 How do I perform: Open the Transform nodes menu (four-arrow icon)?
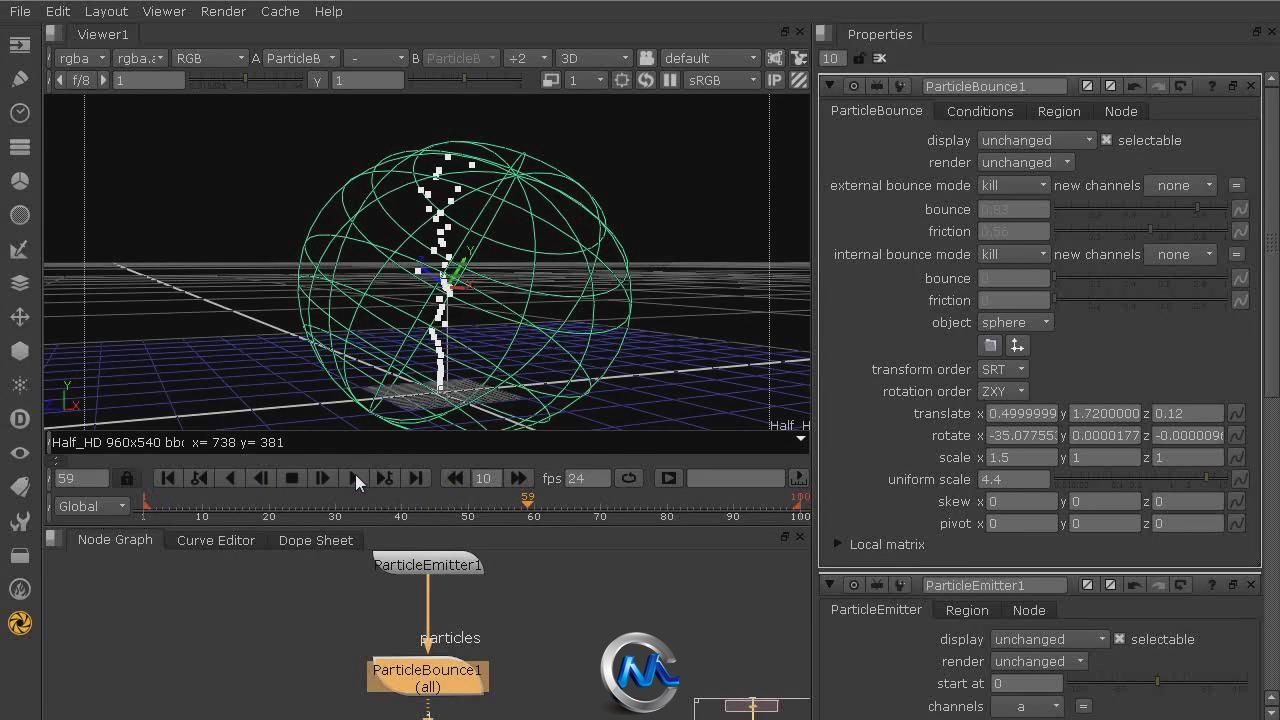tap(20, 317)
